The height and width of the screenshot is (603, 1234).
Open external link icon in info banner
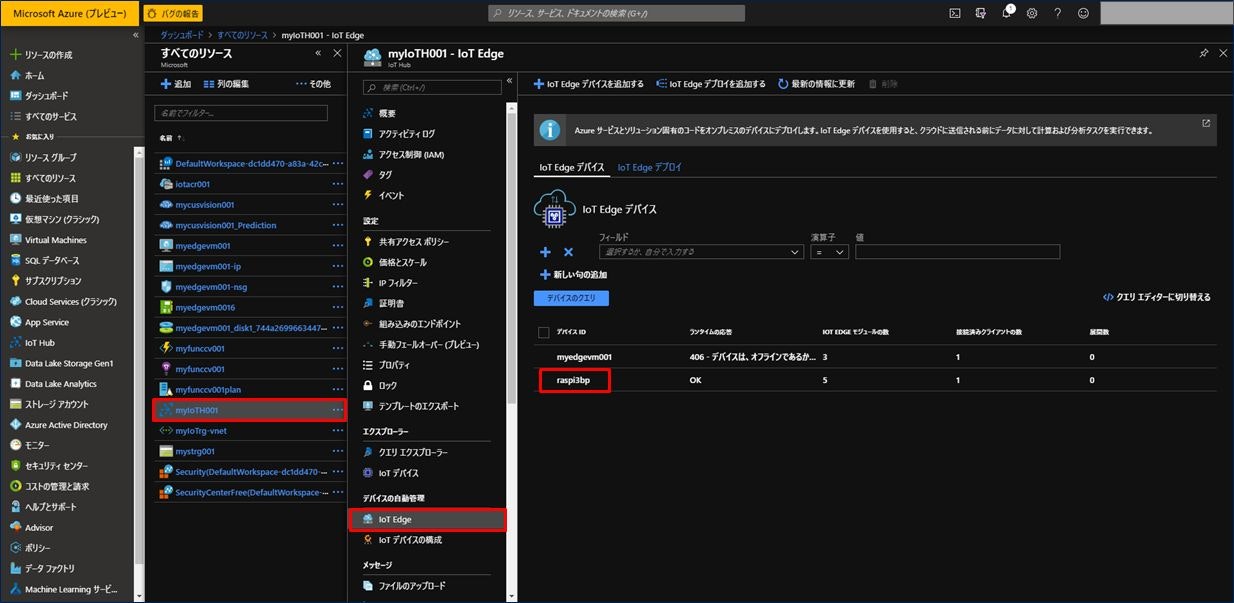tap(1206, 124)
